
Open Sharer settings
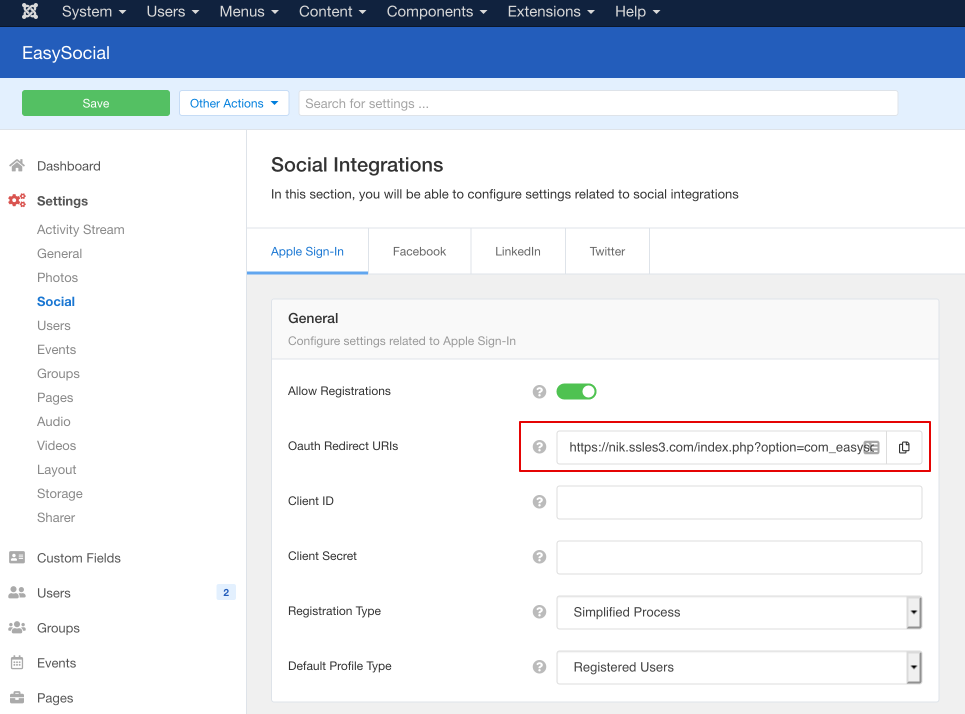tap(56, 518)
